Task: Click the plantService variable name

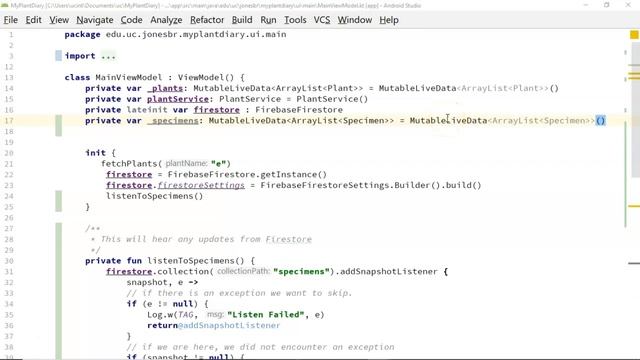Action: click(x=178, y=99)
